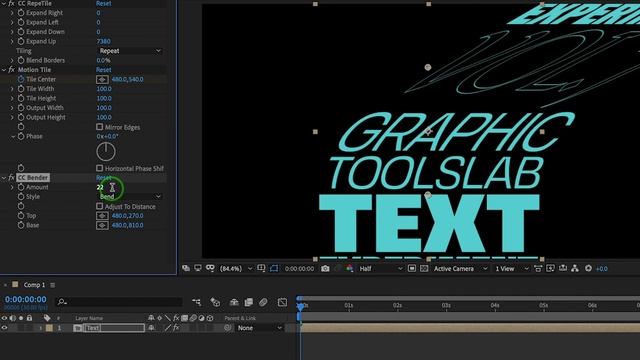The image size is (640, 360).
Task: Toggle the Blend Borders stopwatch
Action: (x=21, y=60)
